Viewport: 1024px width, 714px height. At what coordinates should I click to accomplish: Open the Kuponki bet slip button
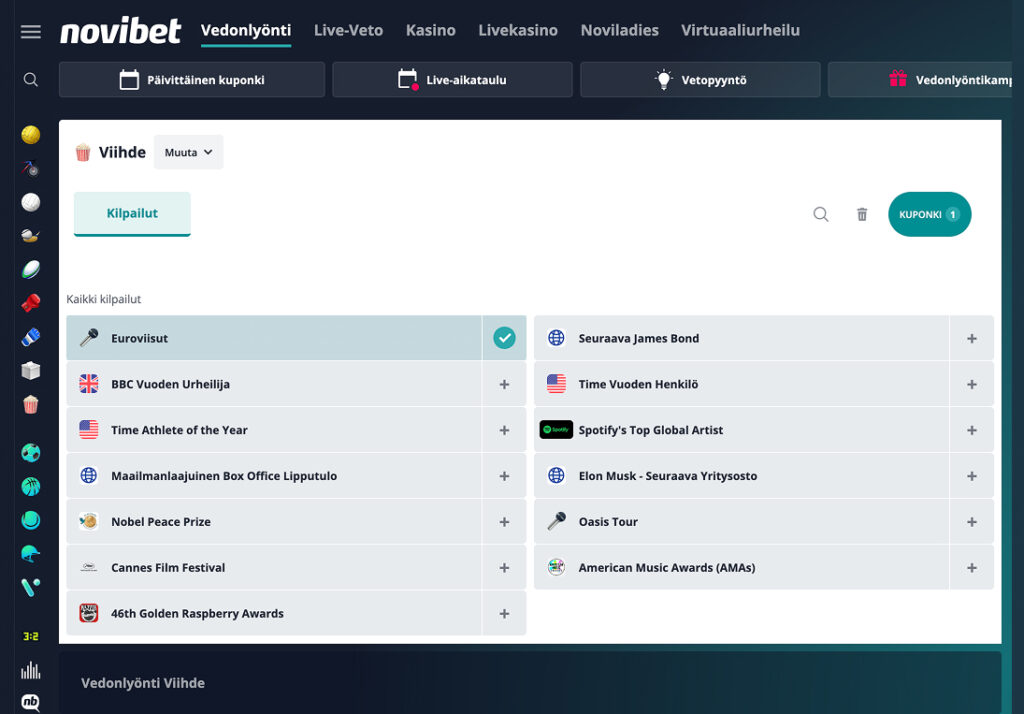click(929, 214)
